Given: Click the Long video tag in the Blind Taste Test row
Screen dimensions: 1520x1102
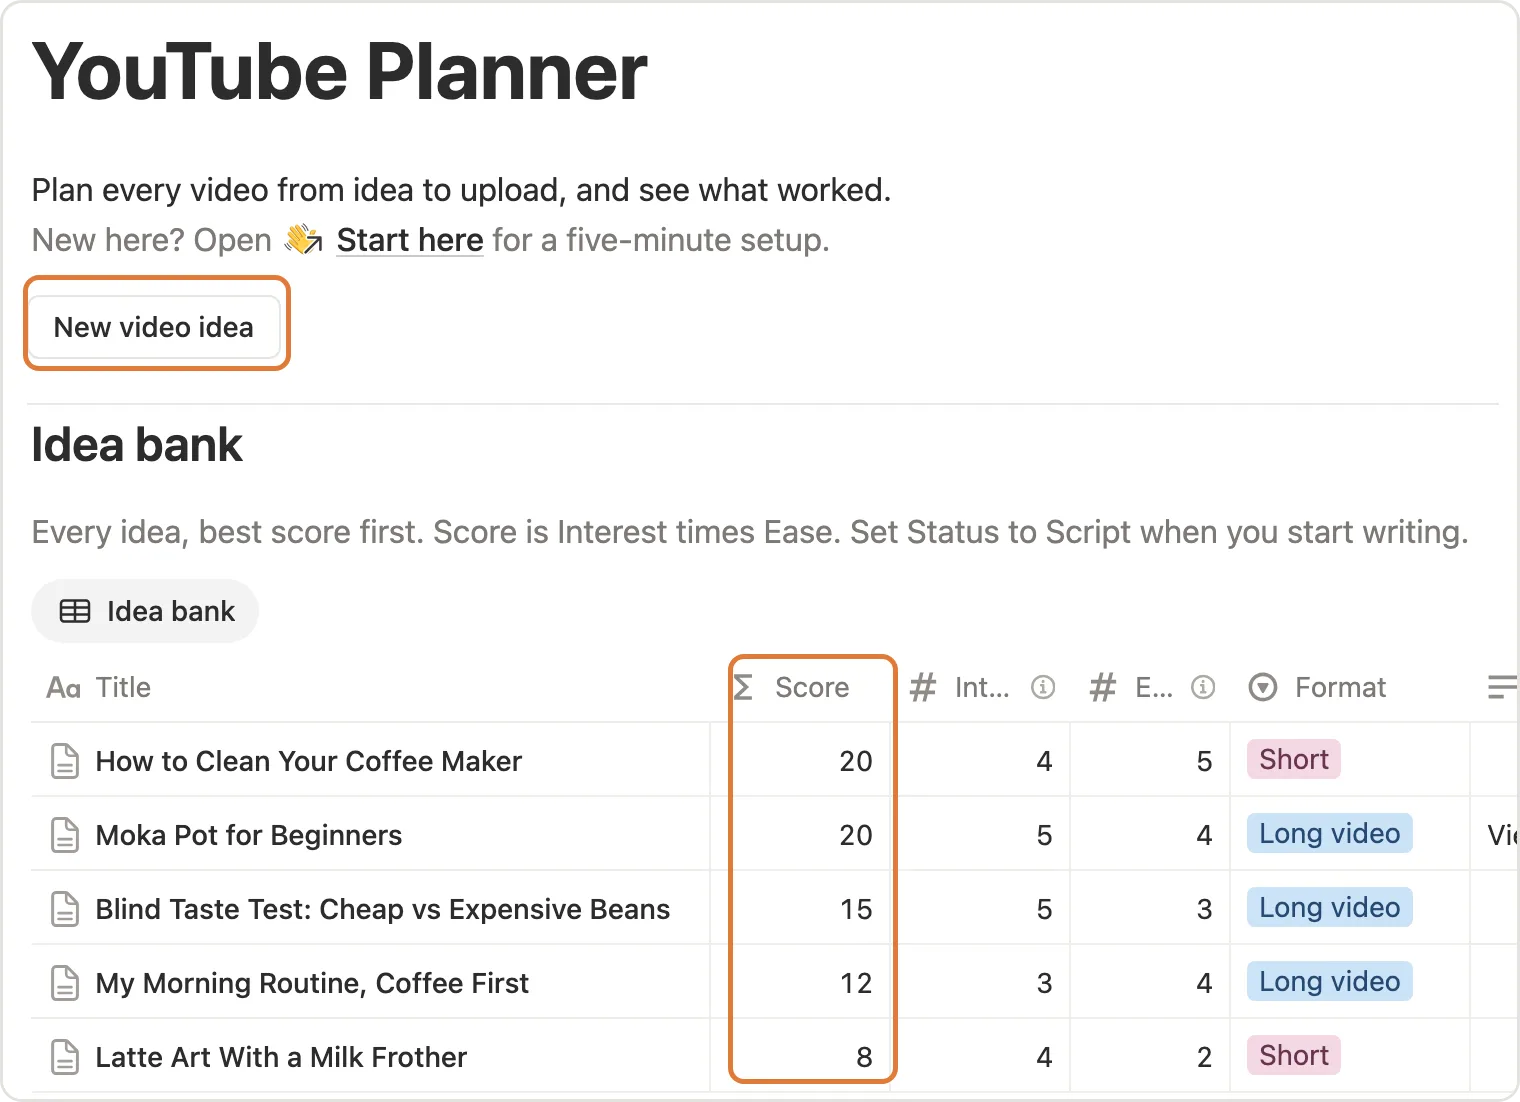Looking at the screenshot, I should point(1330,907).
